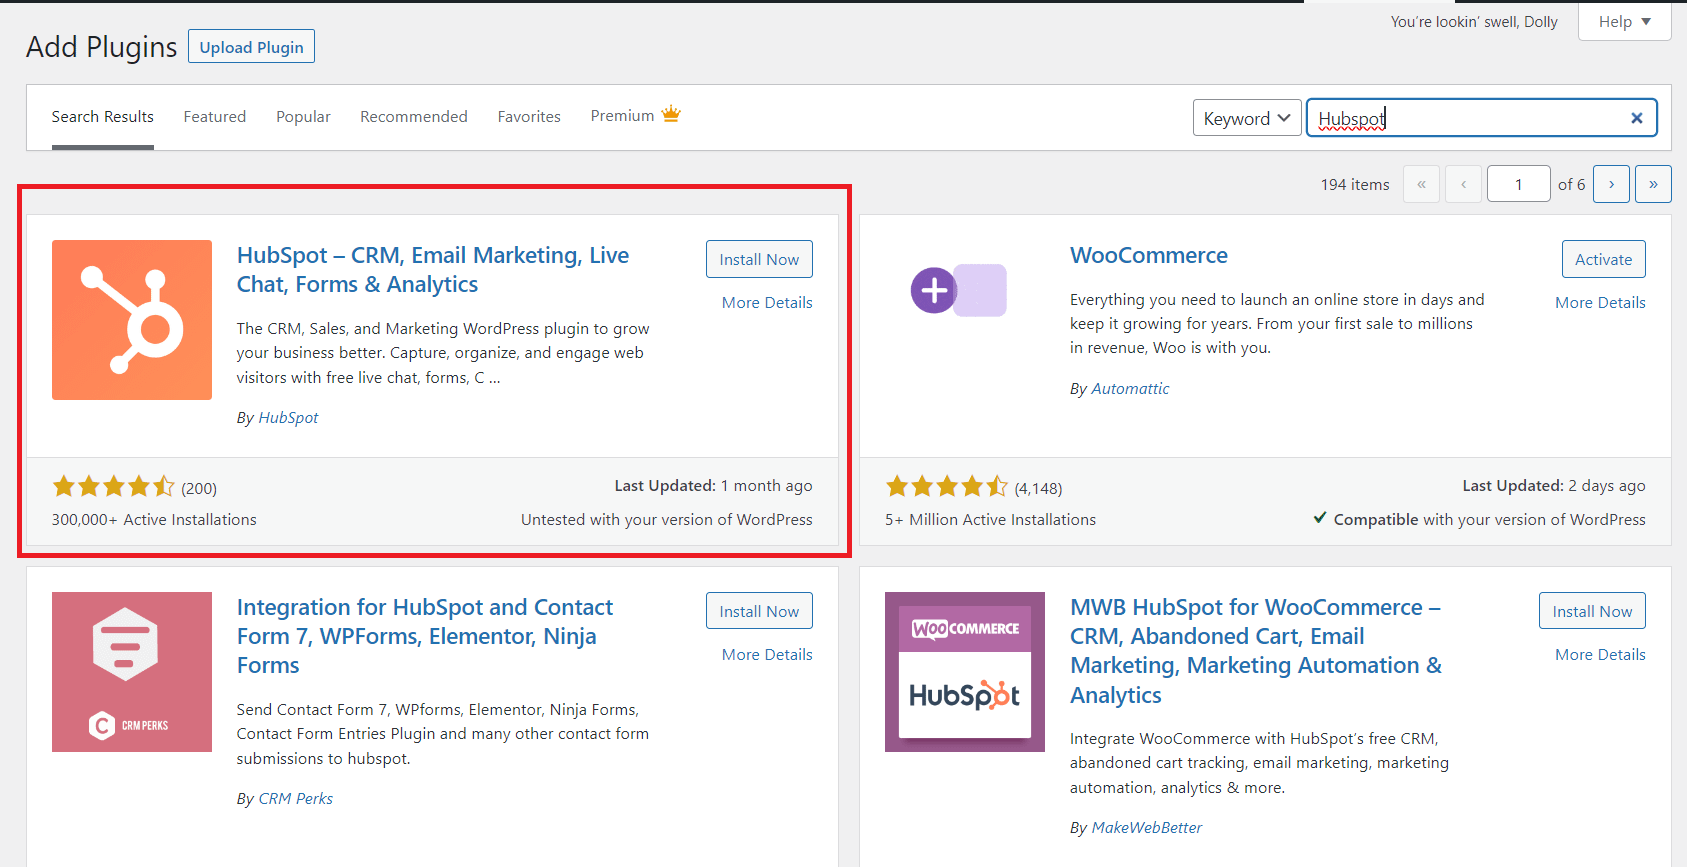Open the Popular plugins tab
The image size is (1687, 867).
[303, 117]
